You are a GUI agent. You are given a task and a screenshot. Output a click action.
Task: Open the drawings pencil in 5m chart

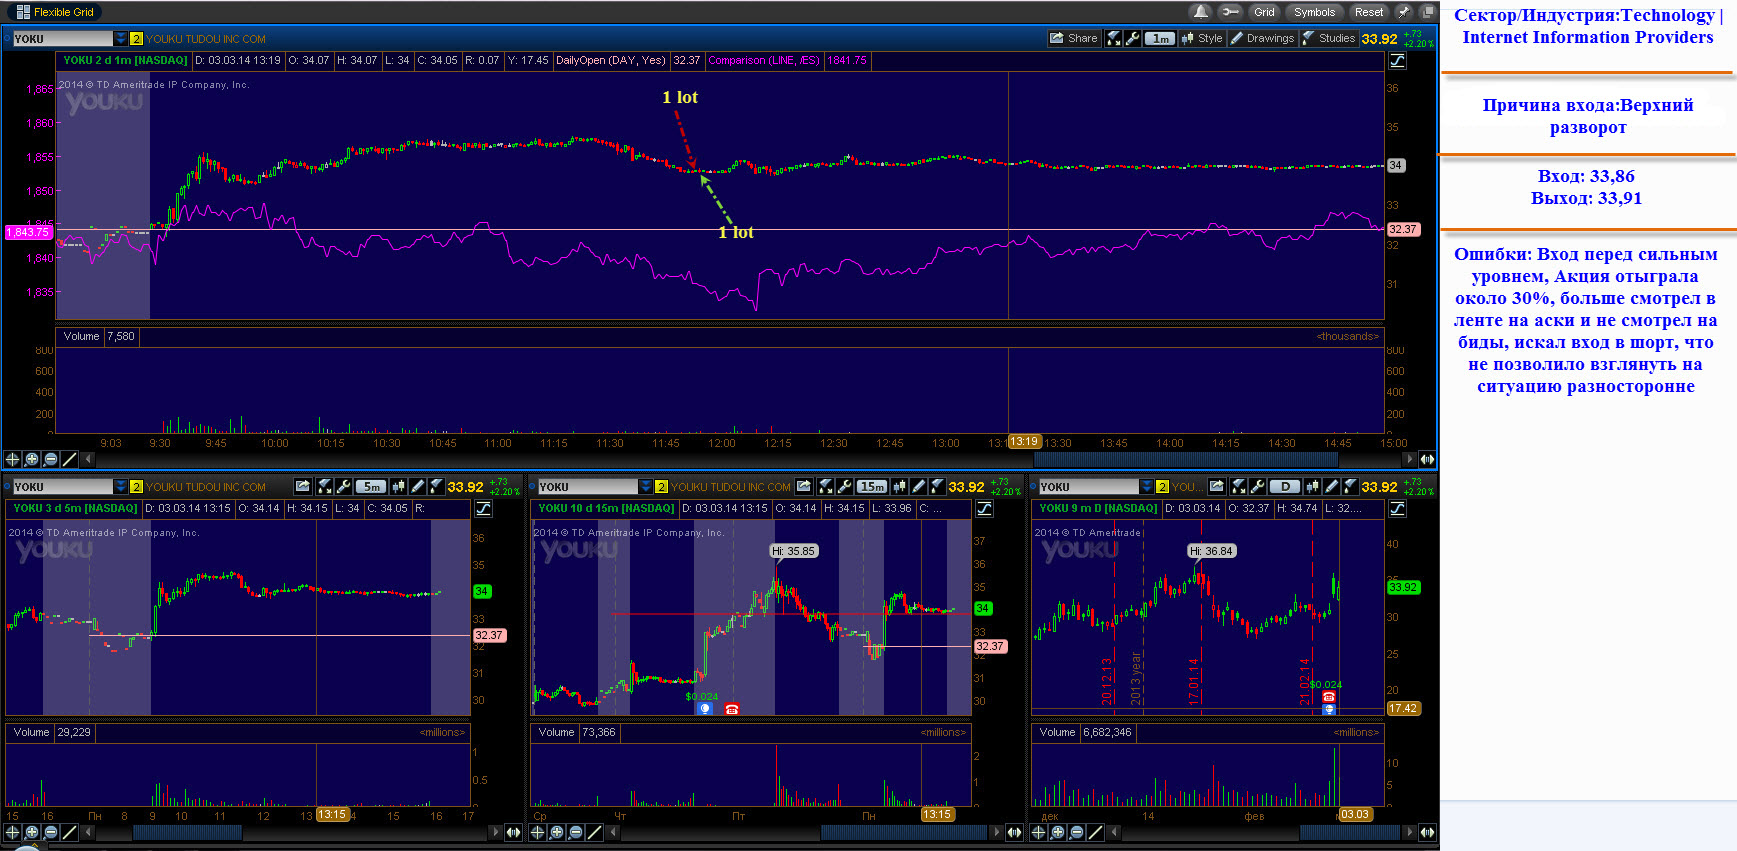pos(417,486)
